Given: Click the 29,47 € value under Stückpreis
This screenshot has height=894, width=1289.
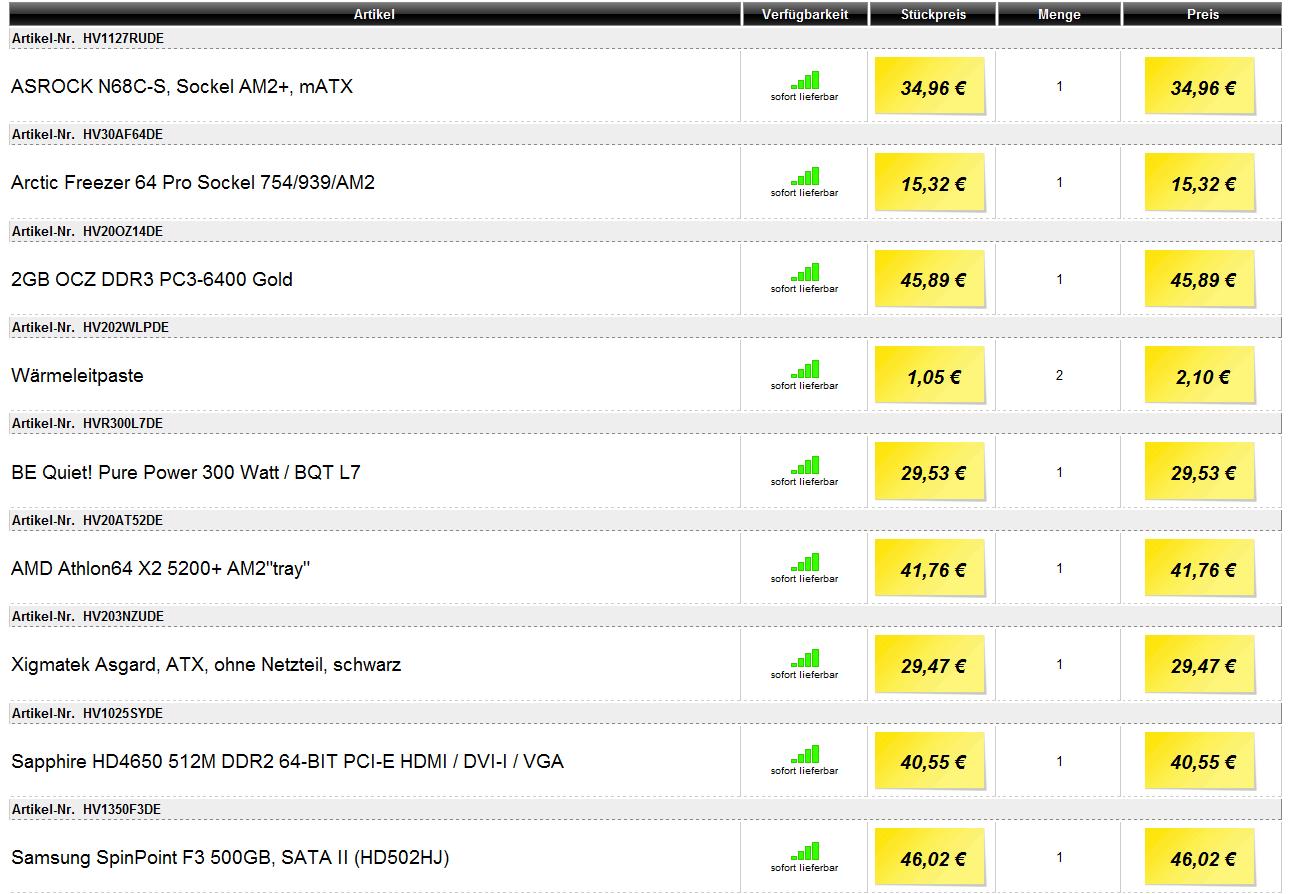Looking at the screenshot, I should point(933,666).
